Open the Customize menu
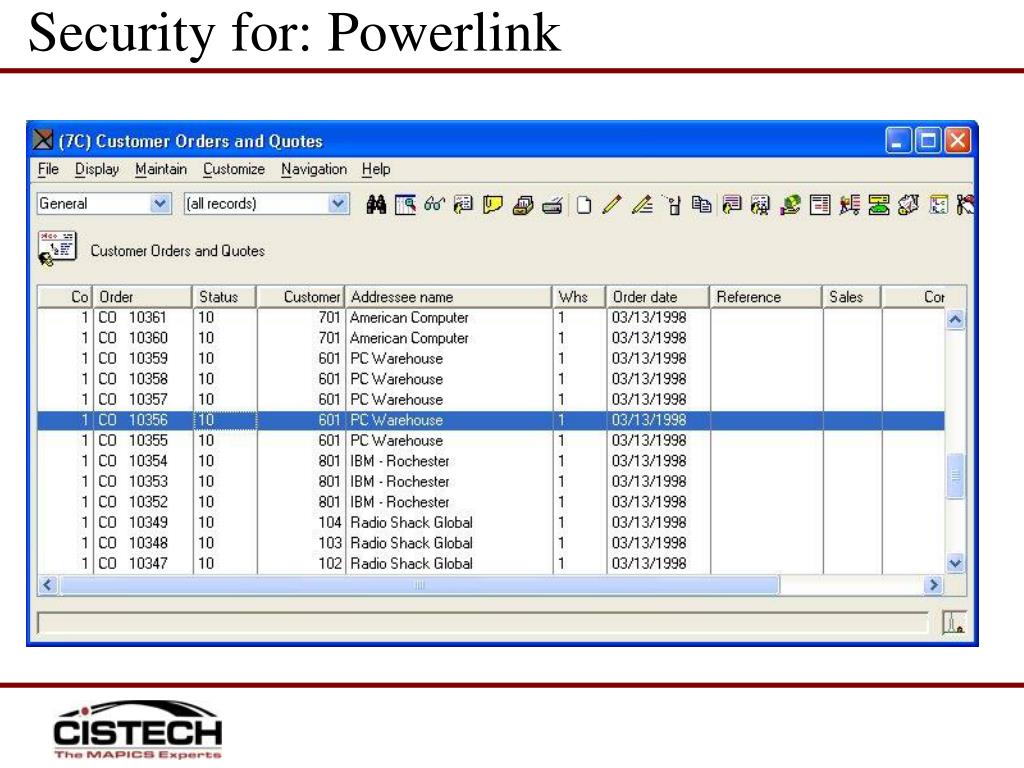Viewport: 1024px width, 768px height. coord(234,169)
